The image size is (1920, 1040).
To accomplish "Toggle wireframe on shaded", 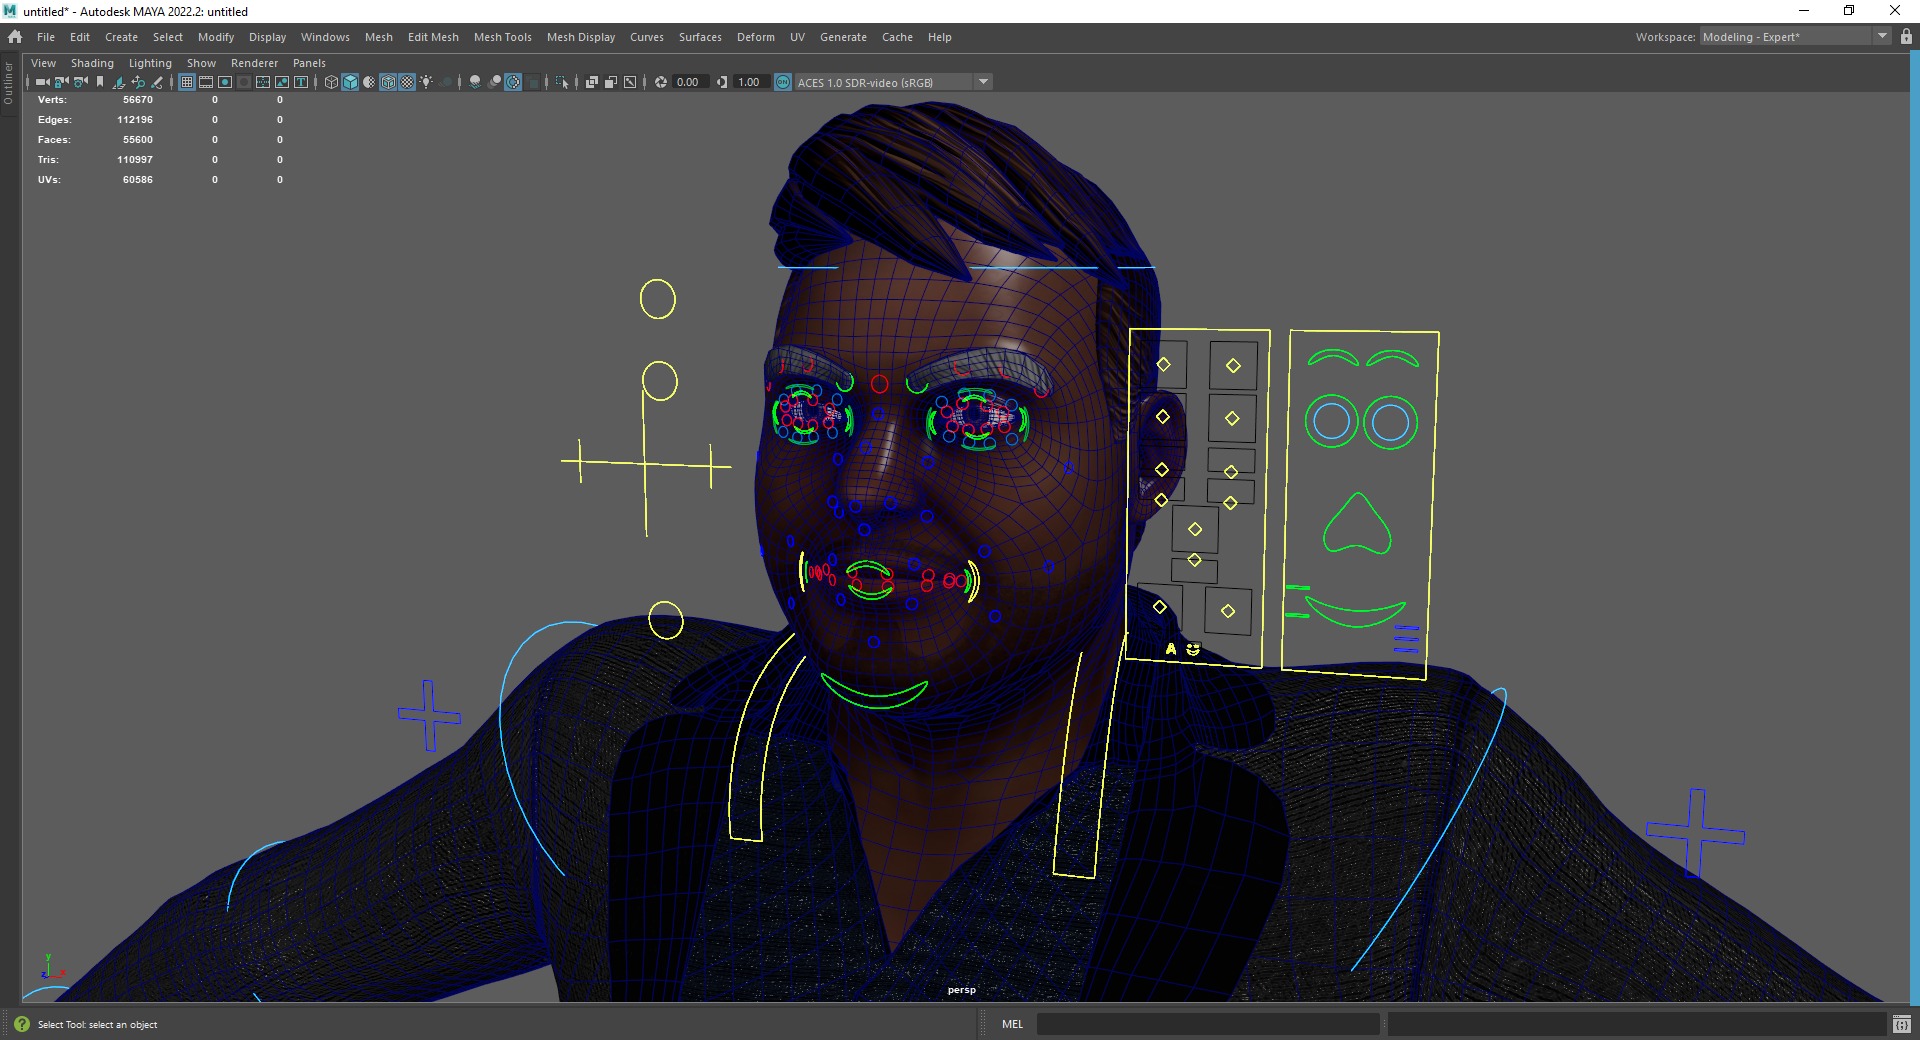I will pyautogui.click(x=388, y=82).
